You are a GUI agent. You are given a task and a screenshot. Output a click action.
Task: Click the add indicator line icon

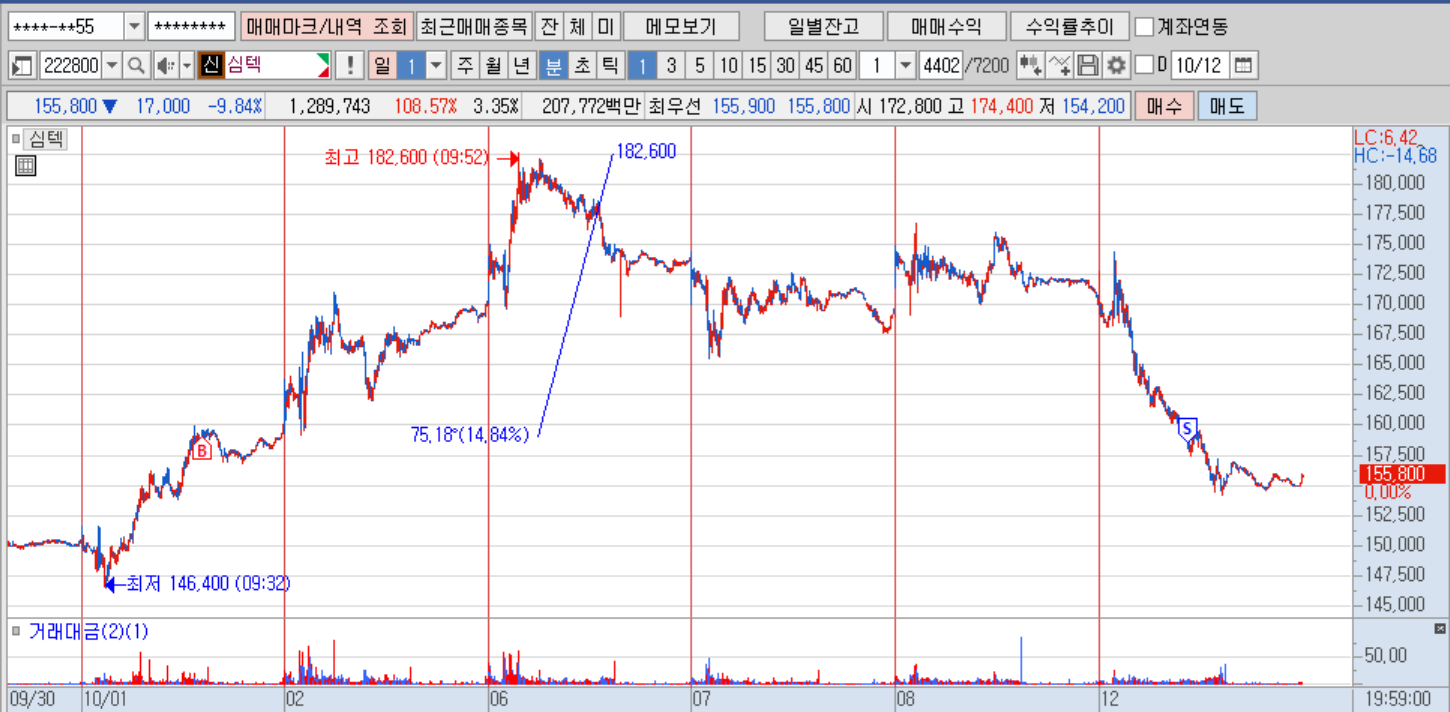point(1060,66)
